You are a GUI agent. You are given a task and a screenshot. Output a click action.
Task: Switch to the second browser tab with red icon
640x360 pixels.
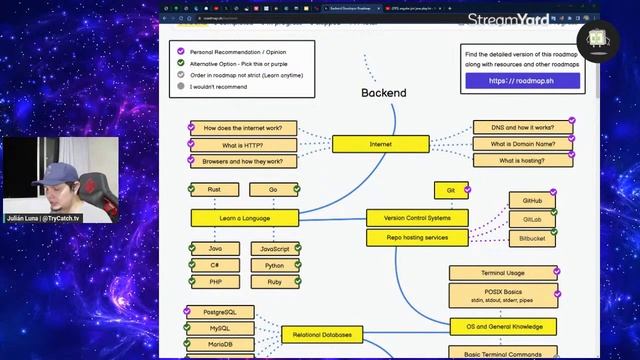click(413, 8)
